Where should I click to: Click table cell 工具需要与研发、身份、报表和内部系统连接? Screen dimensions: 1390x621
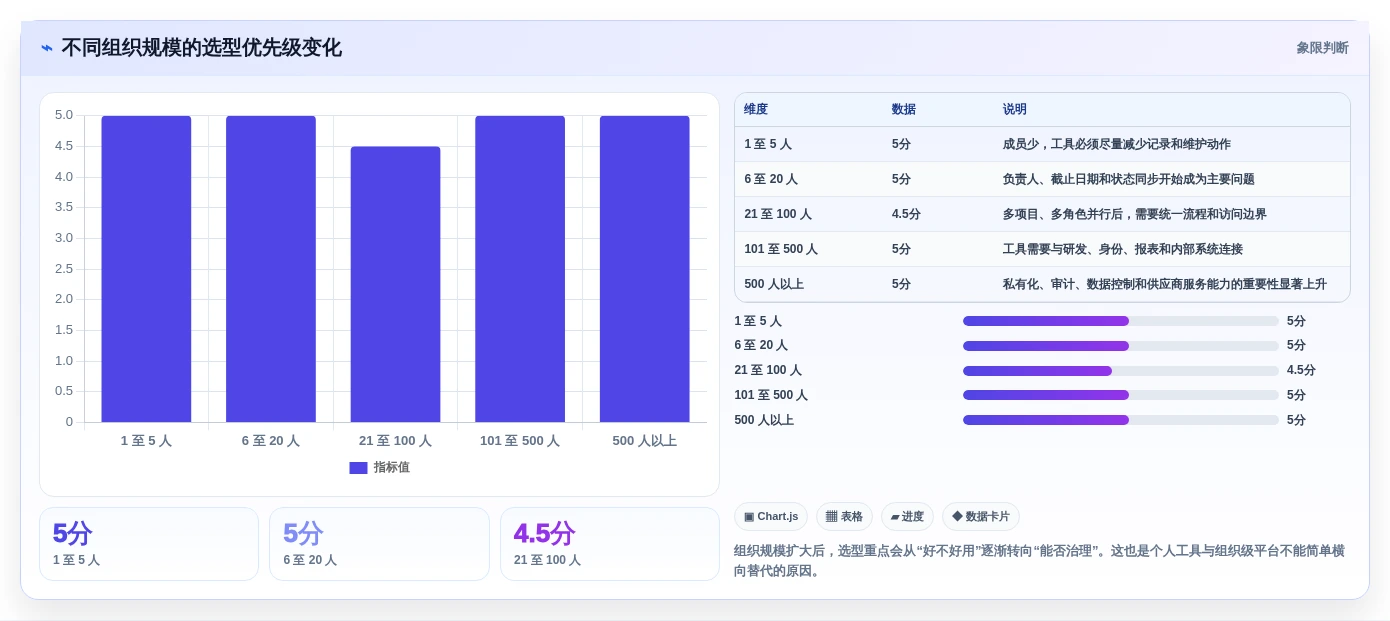[1123, 249]
